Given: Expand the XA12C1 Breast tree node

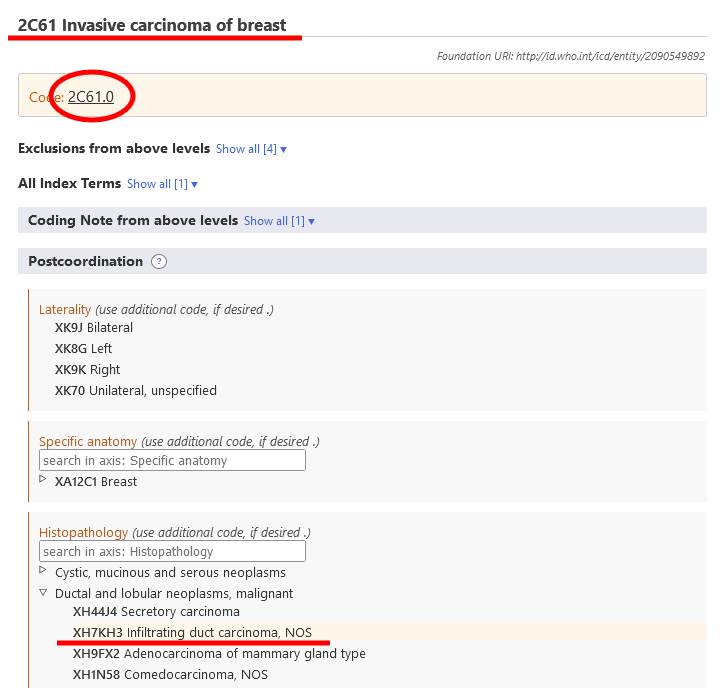Looking at the screenshot, I should [43, 480].
